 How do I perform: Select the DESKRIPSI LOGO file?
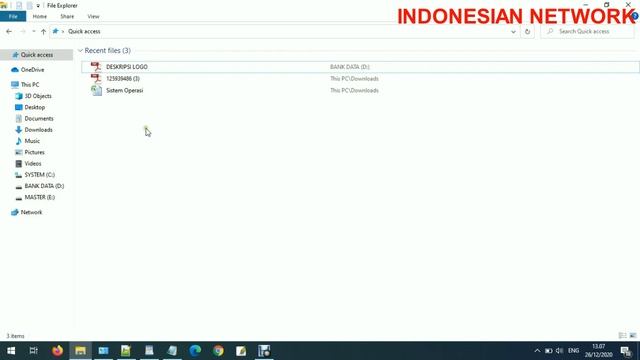coord(360,67)
